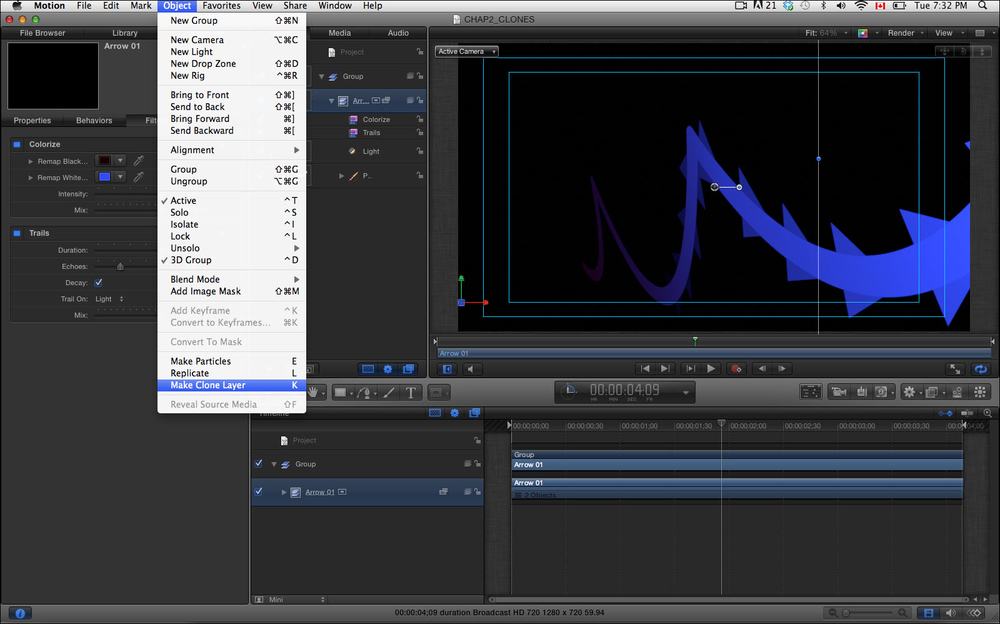This screenshot has width=1000, height=624.
Task: Expand the Remap White parameter
Action: point(31,177)
